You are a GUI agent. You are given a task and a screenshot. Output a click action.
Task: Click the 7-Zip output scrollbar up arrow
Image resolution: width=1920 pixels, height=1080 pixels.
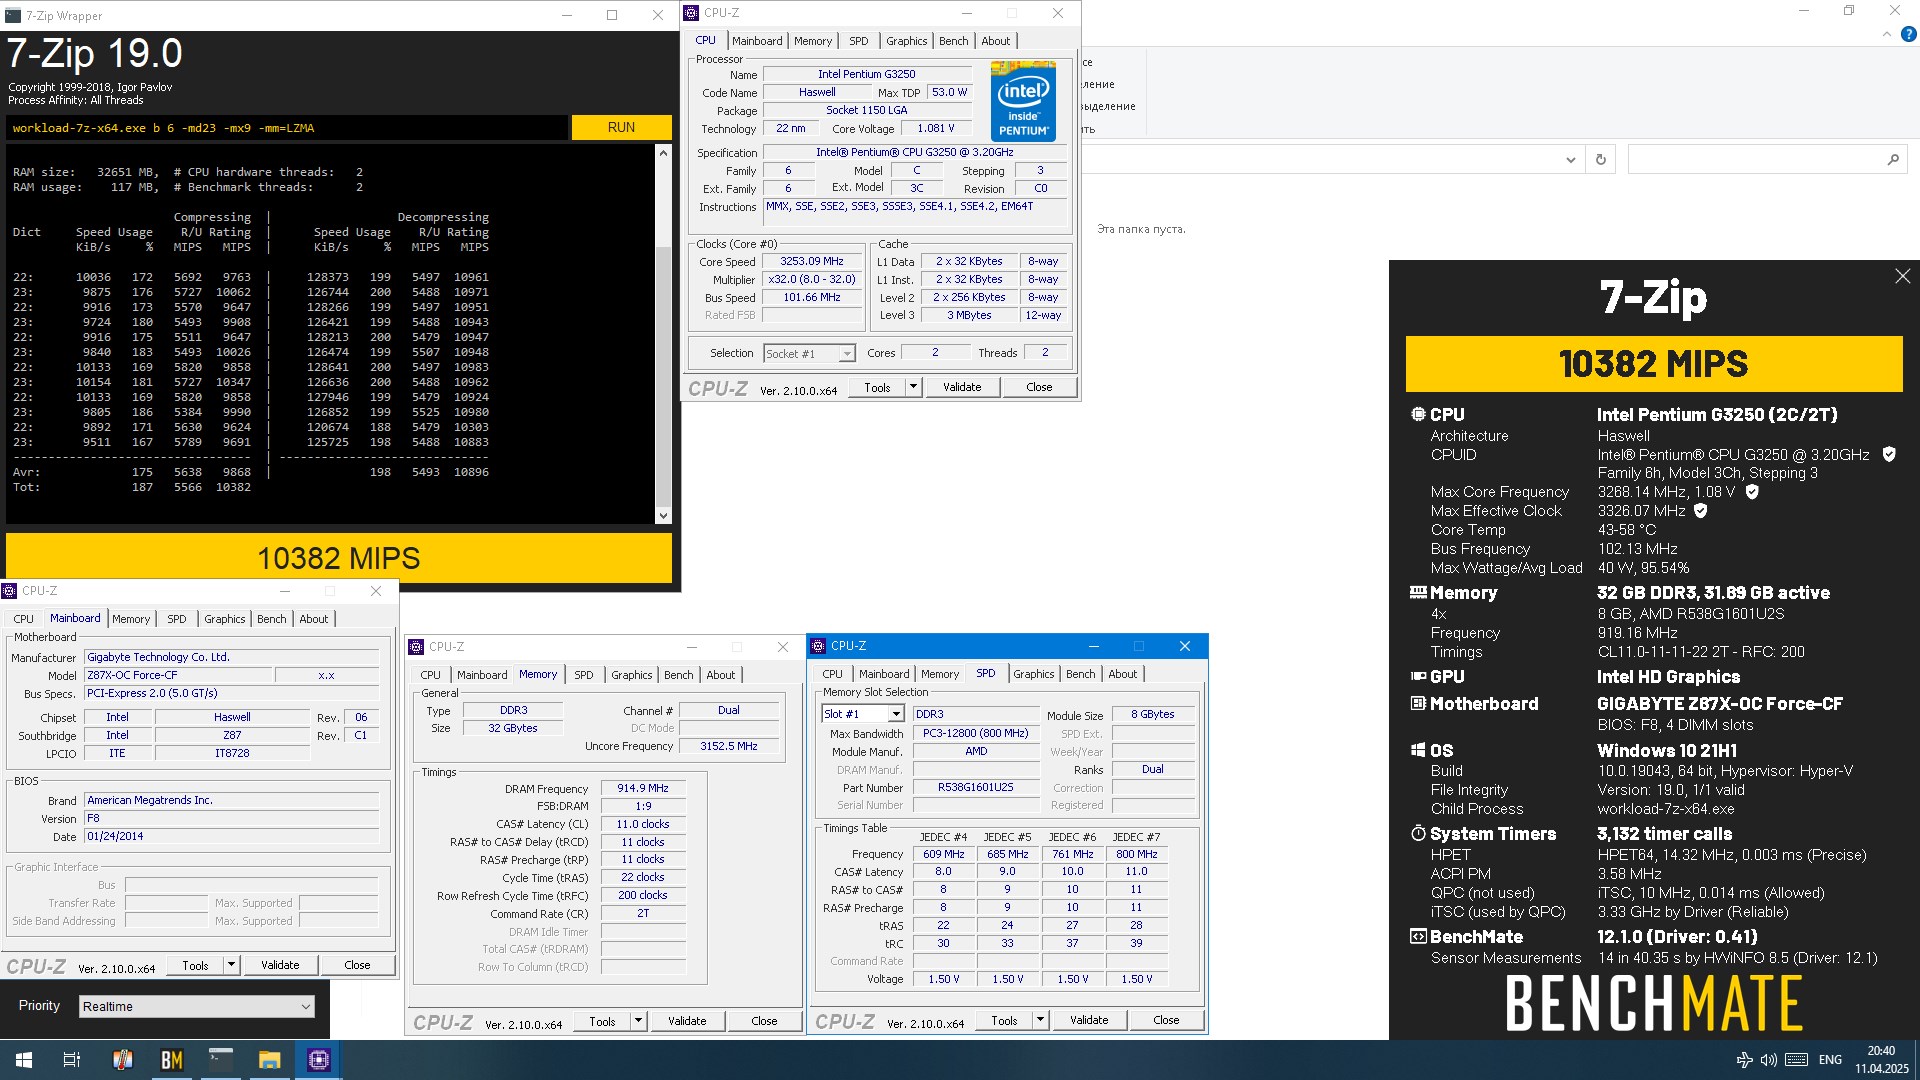pos(663,152)
